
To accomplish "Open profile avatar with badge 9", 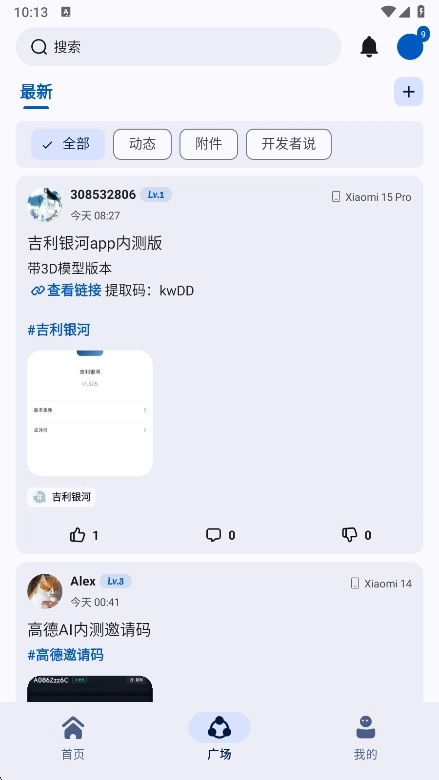I will 411,46.
